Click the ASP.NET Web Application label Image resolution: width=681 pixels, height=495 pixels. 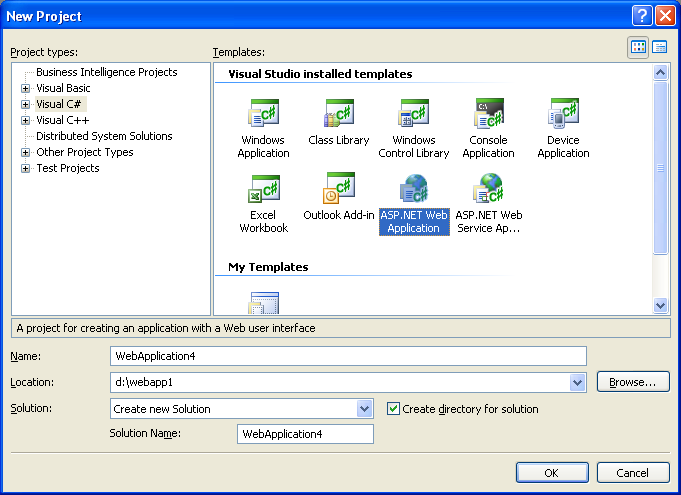414,221
